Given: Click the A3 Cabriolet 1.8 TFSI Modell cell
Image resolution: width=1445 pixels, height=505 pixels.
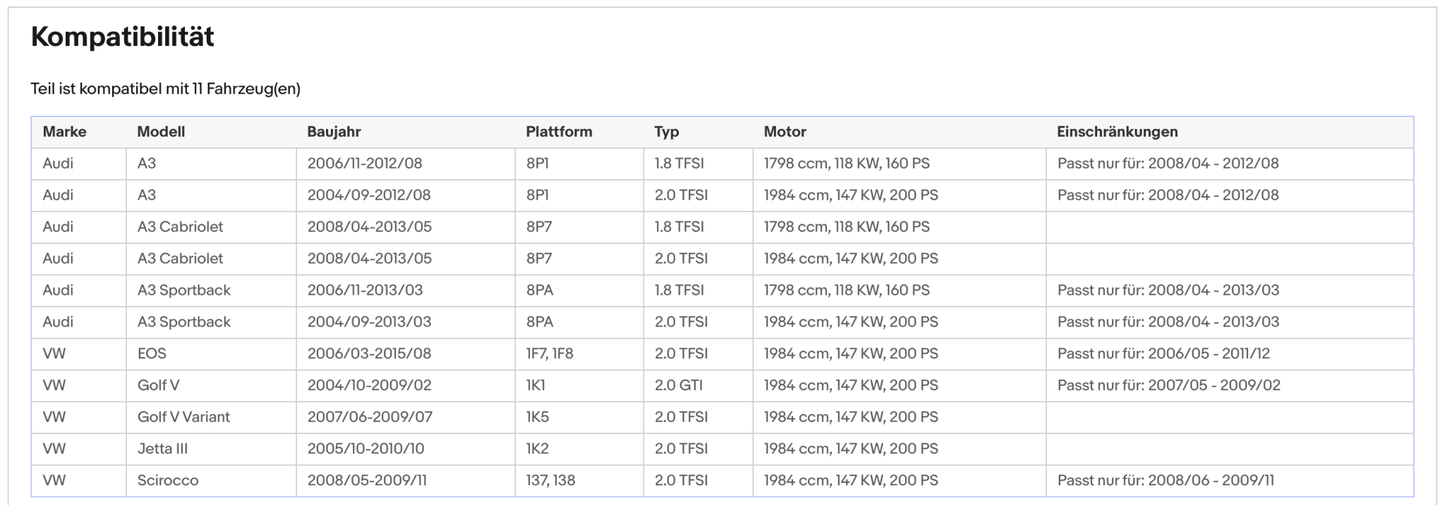Looking at the screenshot, I should click(211, 227).
